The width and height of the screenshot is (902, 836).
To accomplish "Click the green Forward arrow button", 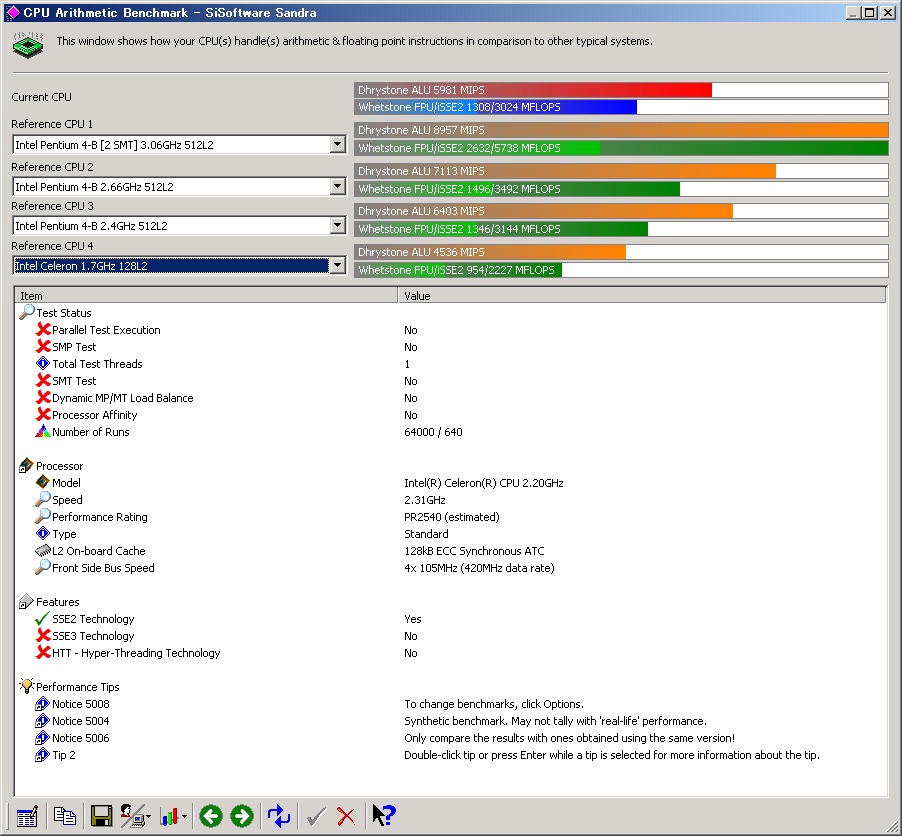I will 242,816.
